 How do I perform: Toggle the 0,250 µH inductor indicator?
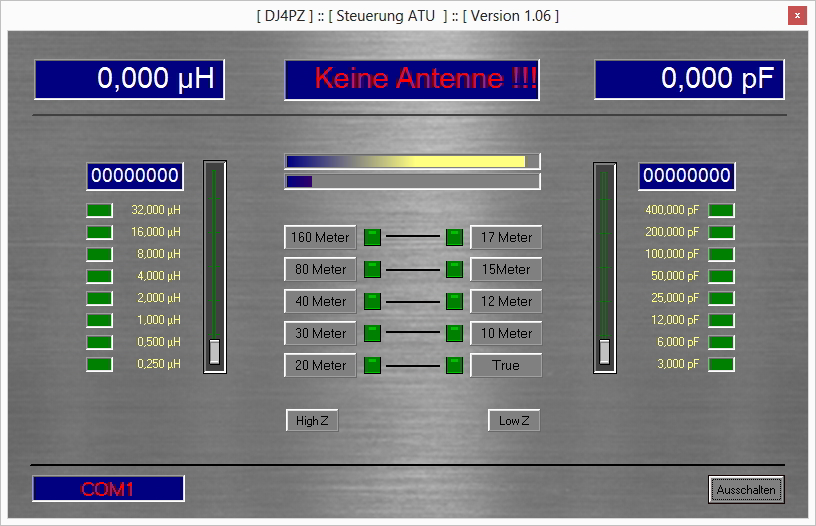[100, 364]
